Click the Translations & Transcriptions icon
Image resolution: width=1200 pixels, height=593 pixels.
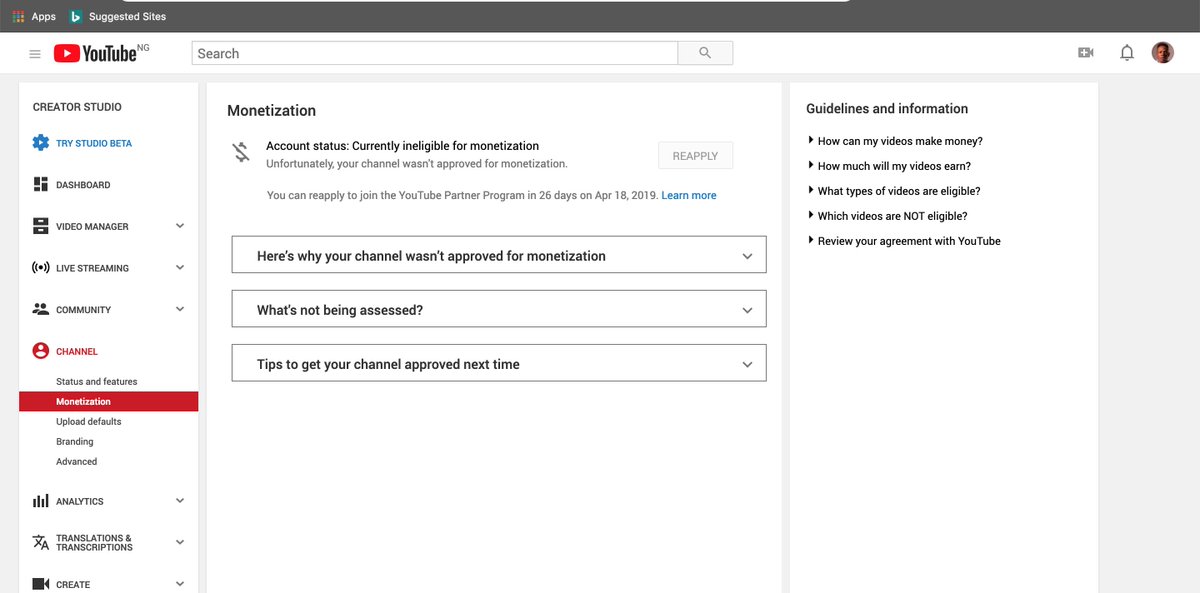click(41, 542)
